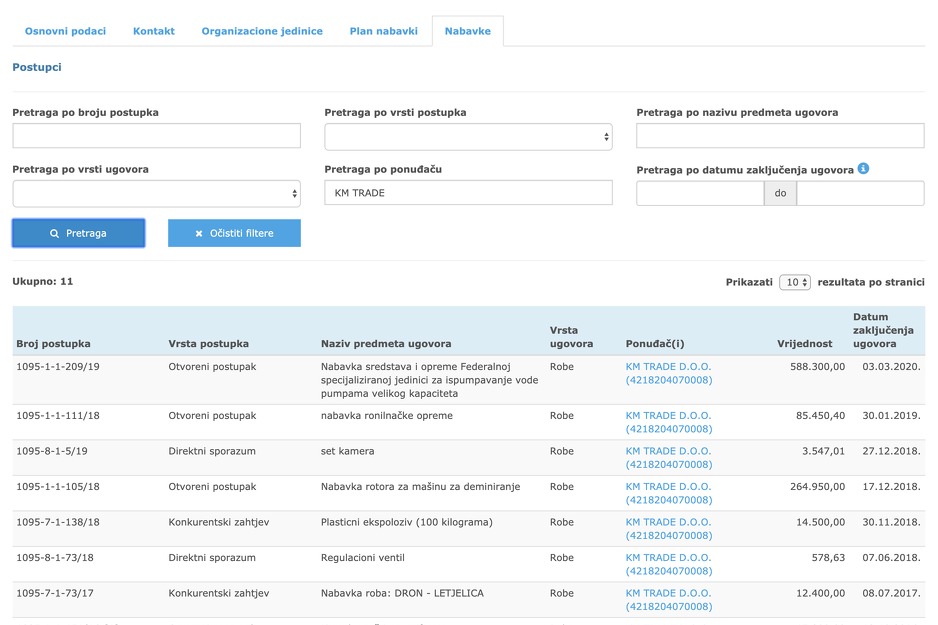
Task: Focus the Pretraga po broju postupka field
Action: [156, 137]
